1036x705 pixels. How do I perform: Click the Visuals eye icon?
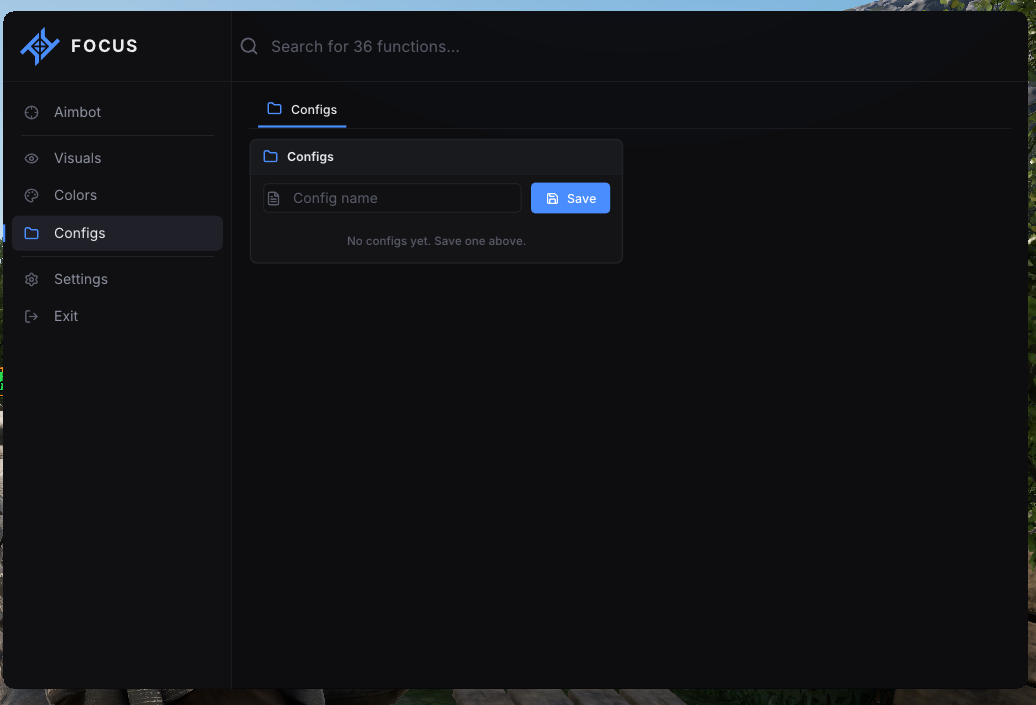point(31,159)
